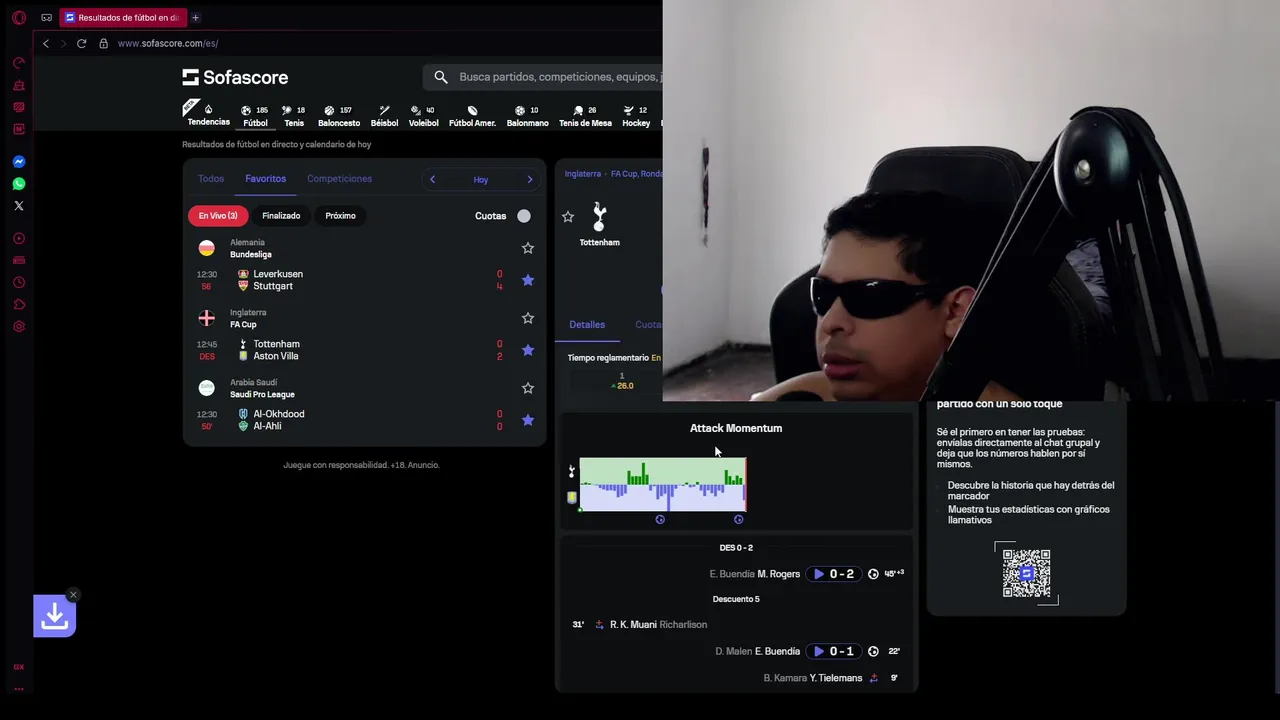
Task: Select Voleibol sport tab
Action: click(423, 116)
